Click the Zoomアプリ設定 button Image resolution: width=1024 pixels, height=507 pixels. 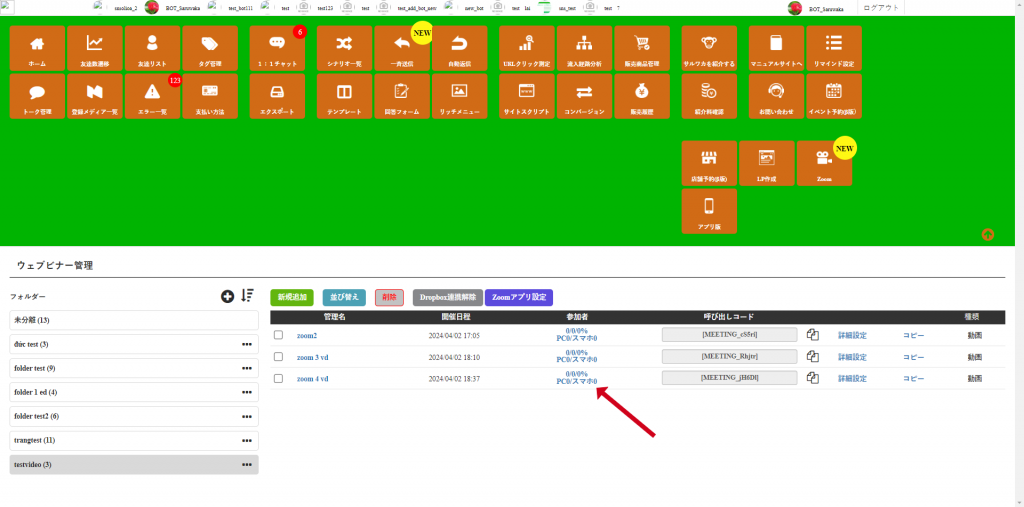tap(519, 297)
